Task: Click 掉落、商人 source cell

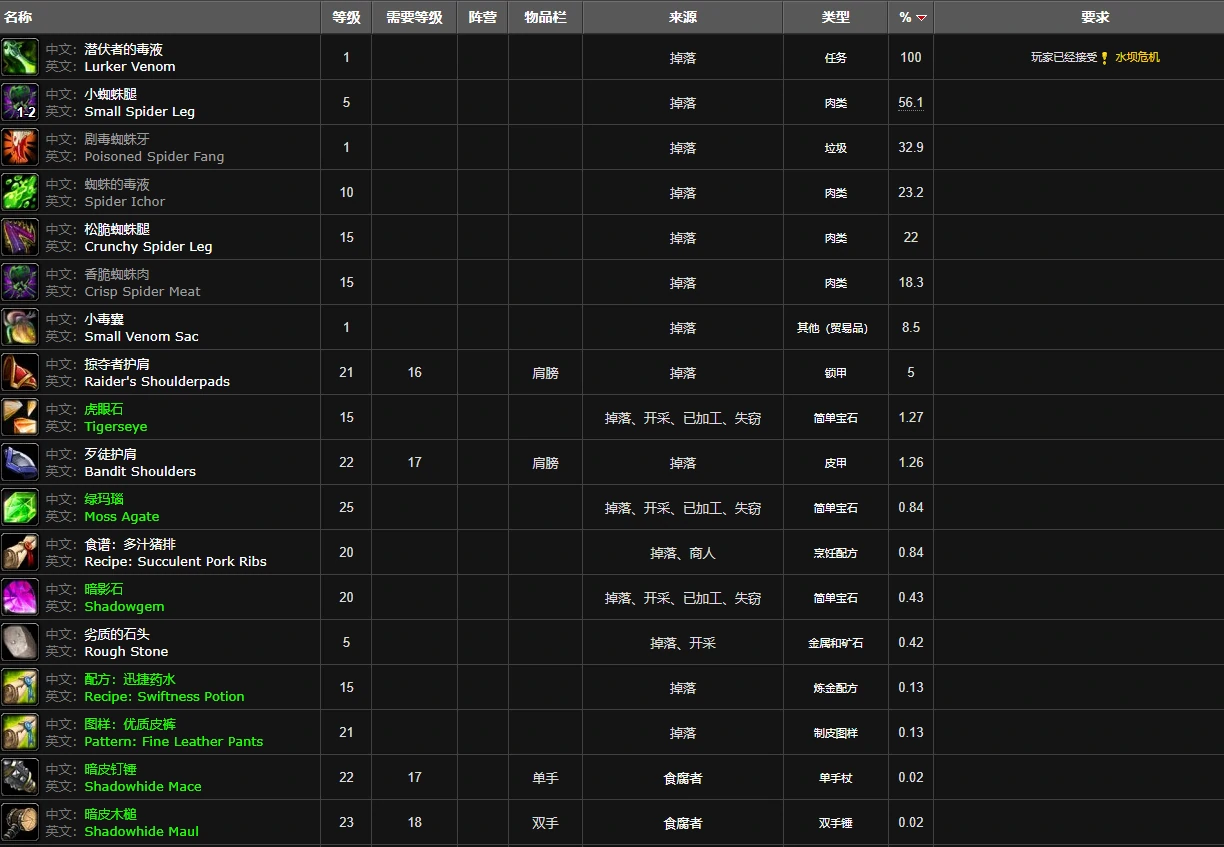Action: coord(683,553)
